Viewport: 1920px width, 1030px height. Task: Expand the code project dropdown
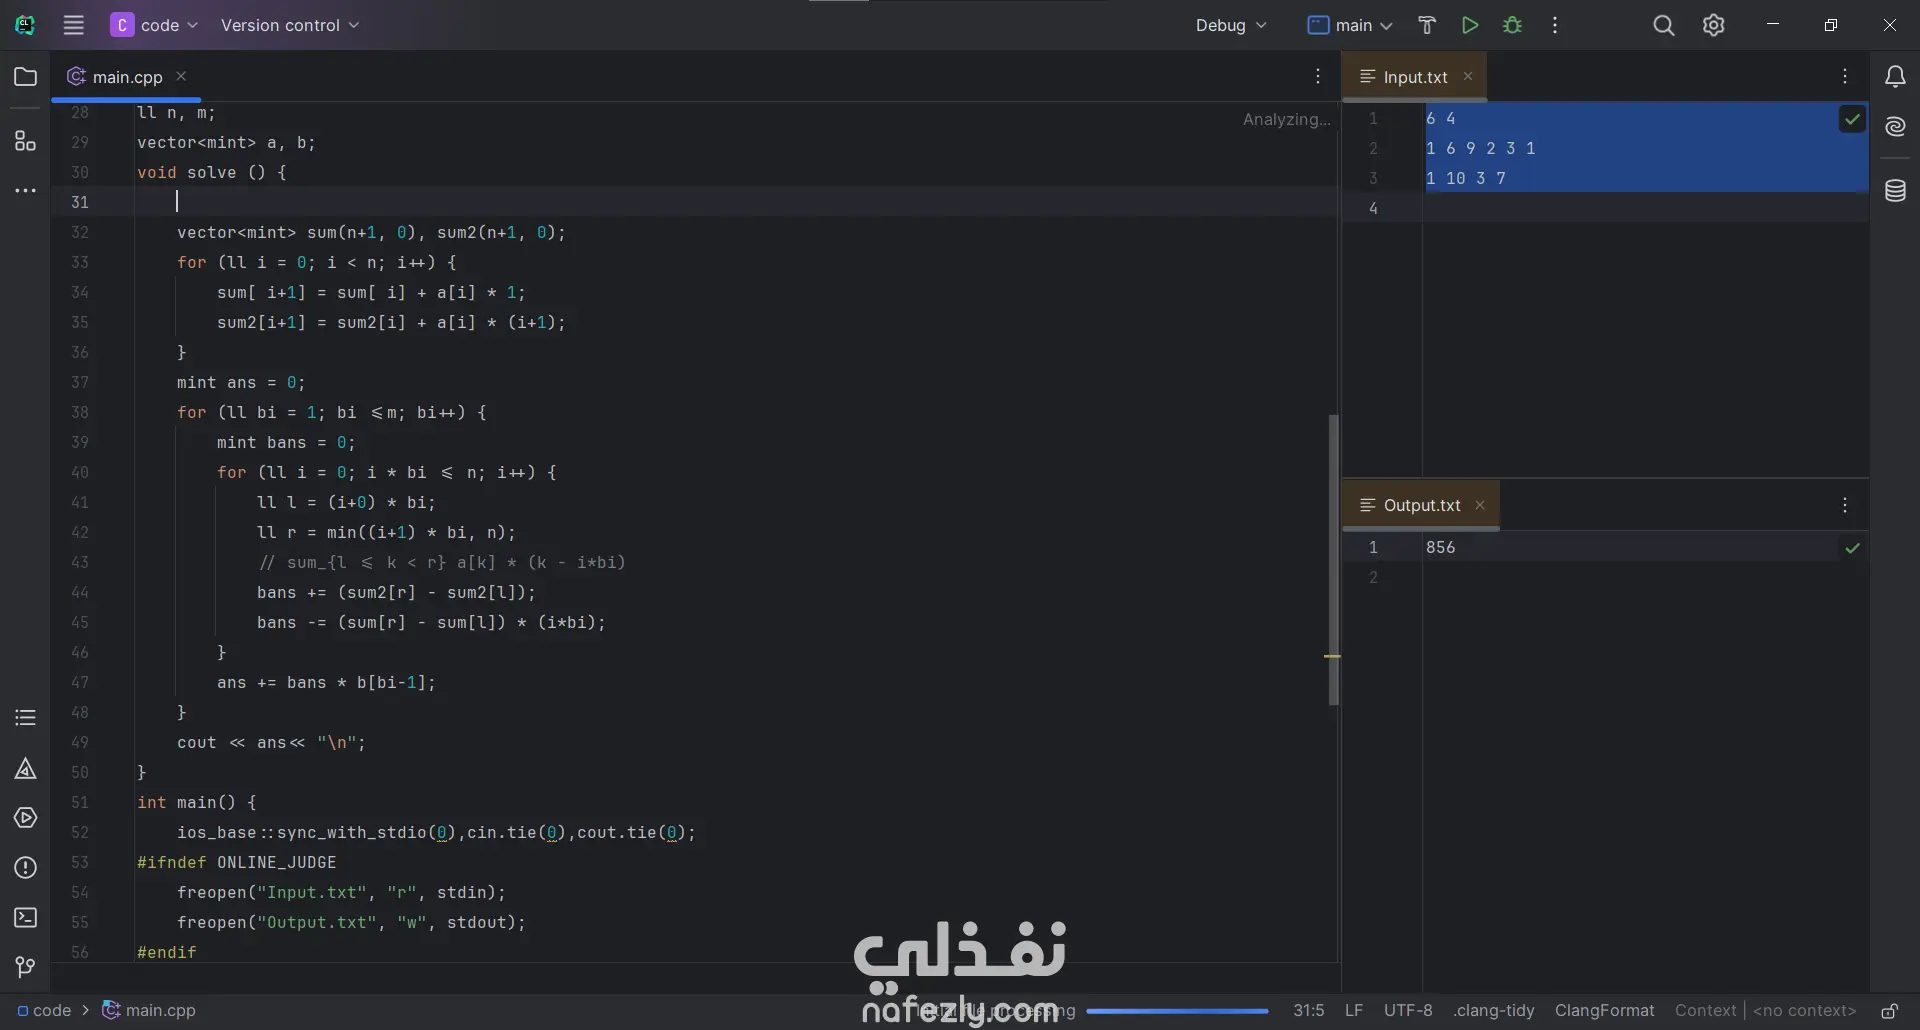click(155, 25)
